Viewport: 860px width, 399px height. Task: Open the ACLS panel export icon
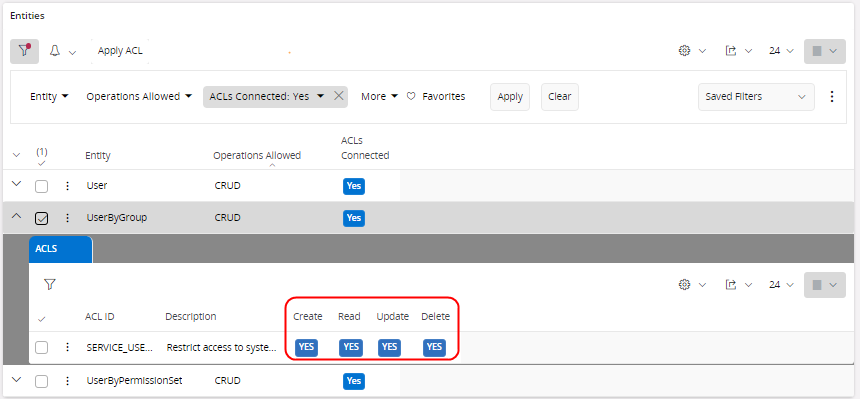(730, 284)
